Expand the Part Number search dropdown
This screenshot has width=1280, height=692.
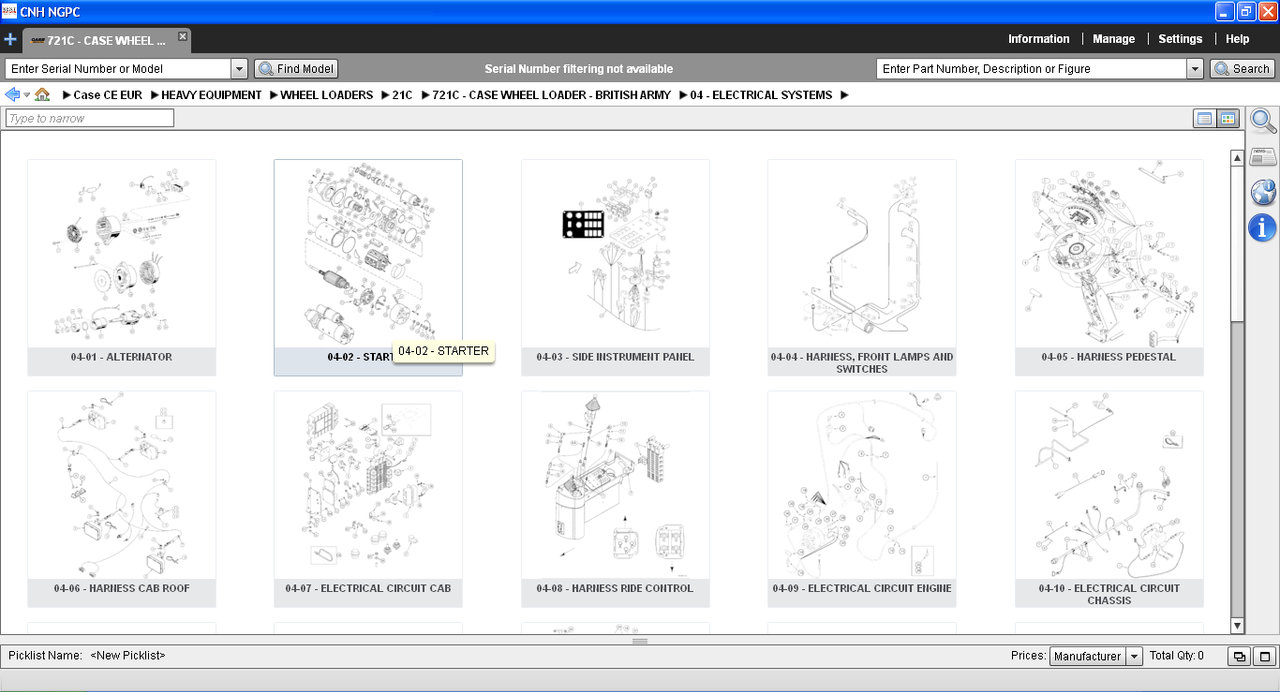pyautogui.click(x=1194, y=69)
